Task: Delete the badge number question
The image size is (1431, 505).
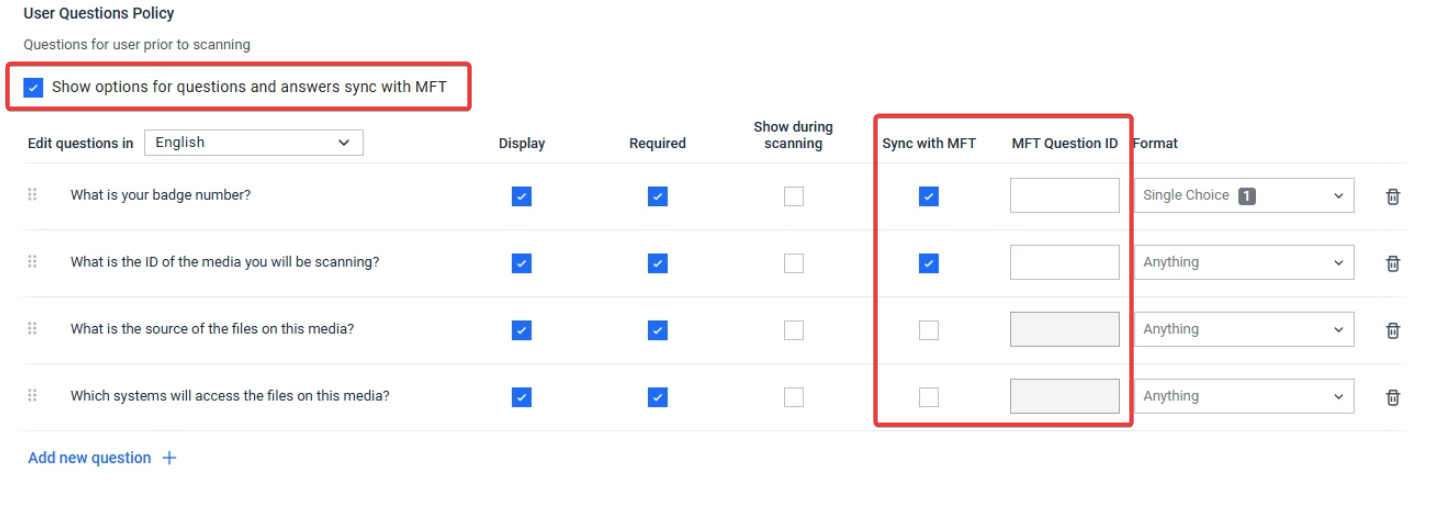Action: pyautogui.click(x=1392, y=197)
